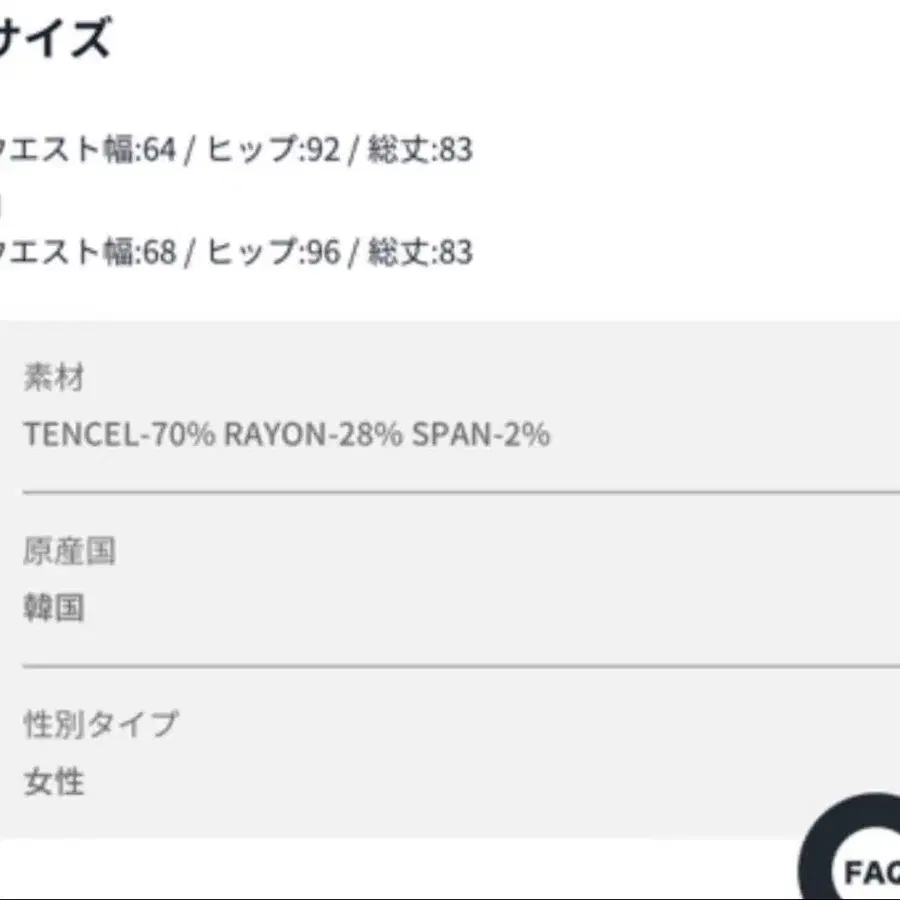Click the 素材 label
The width and height of the screenshot is (900, 900).
(54, 378)
